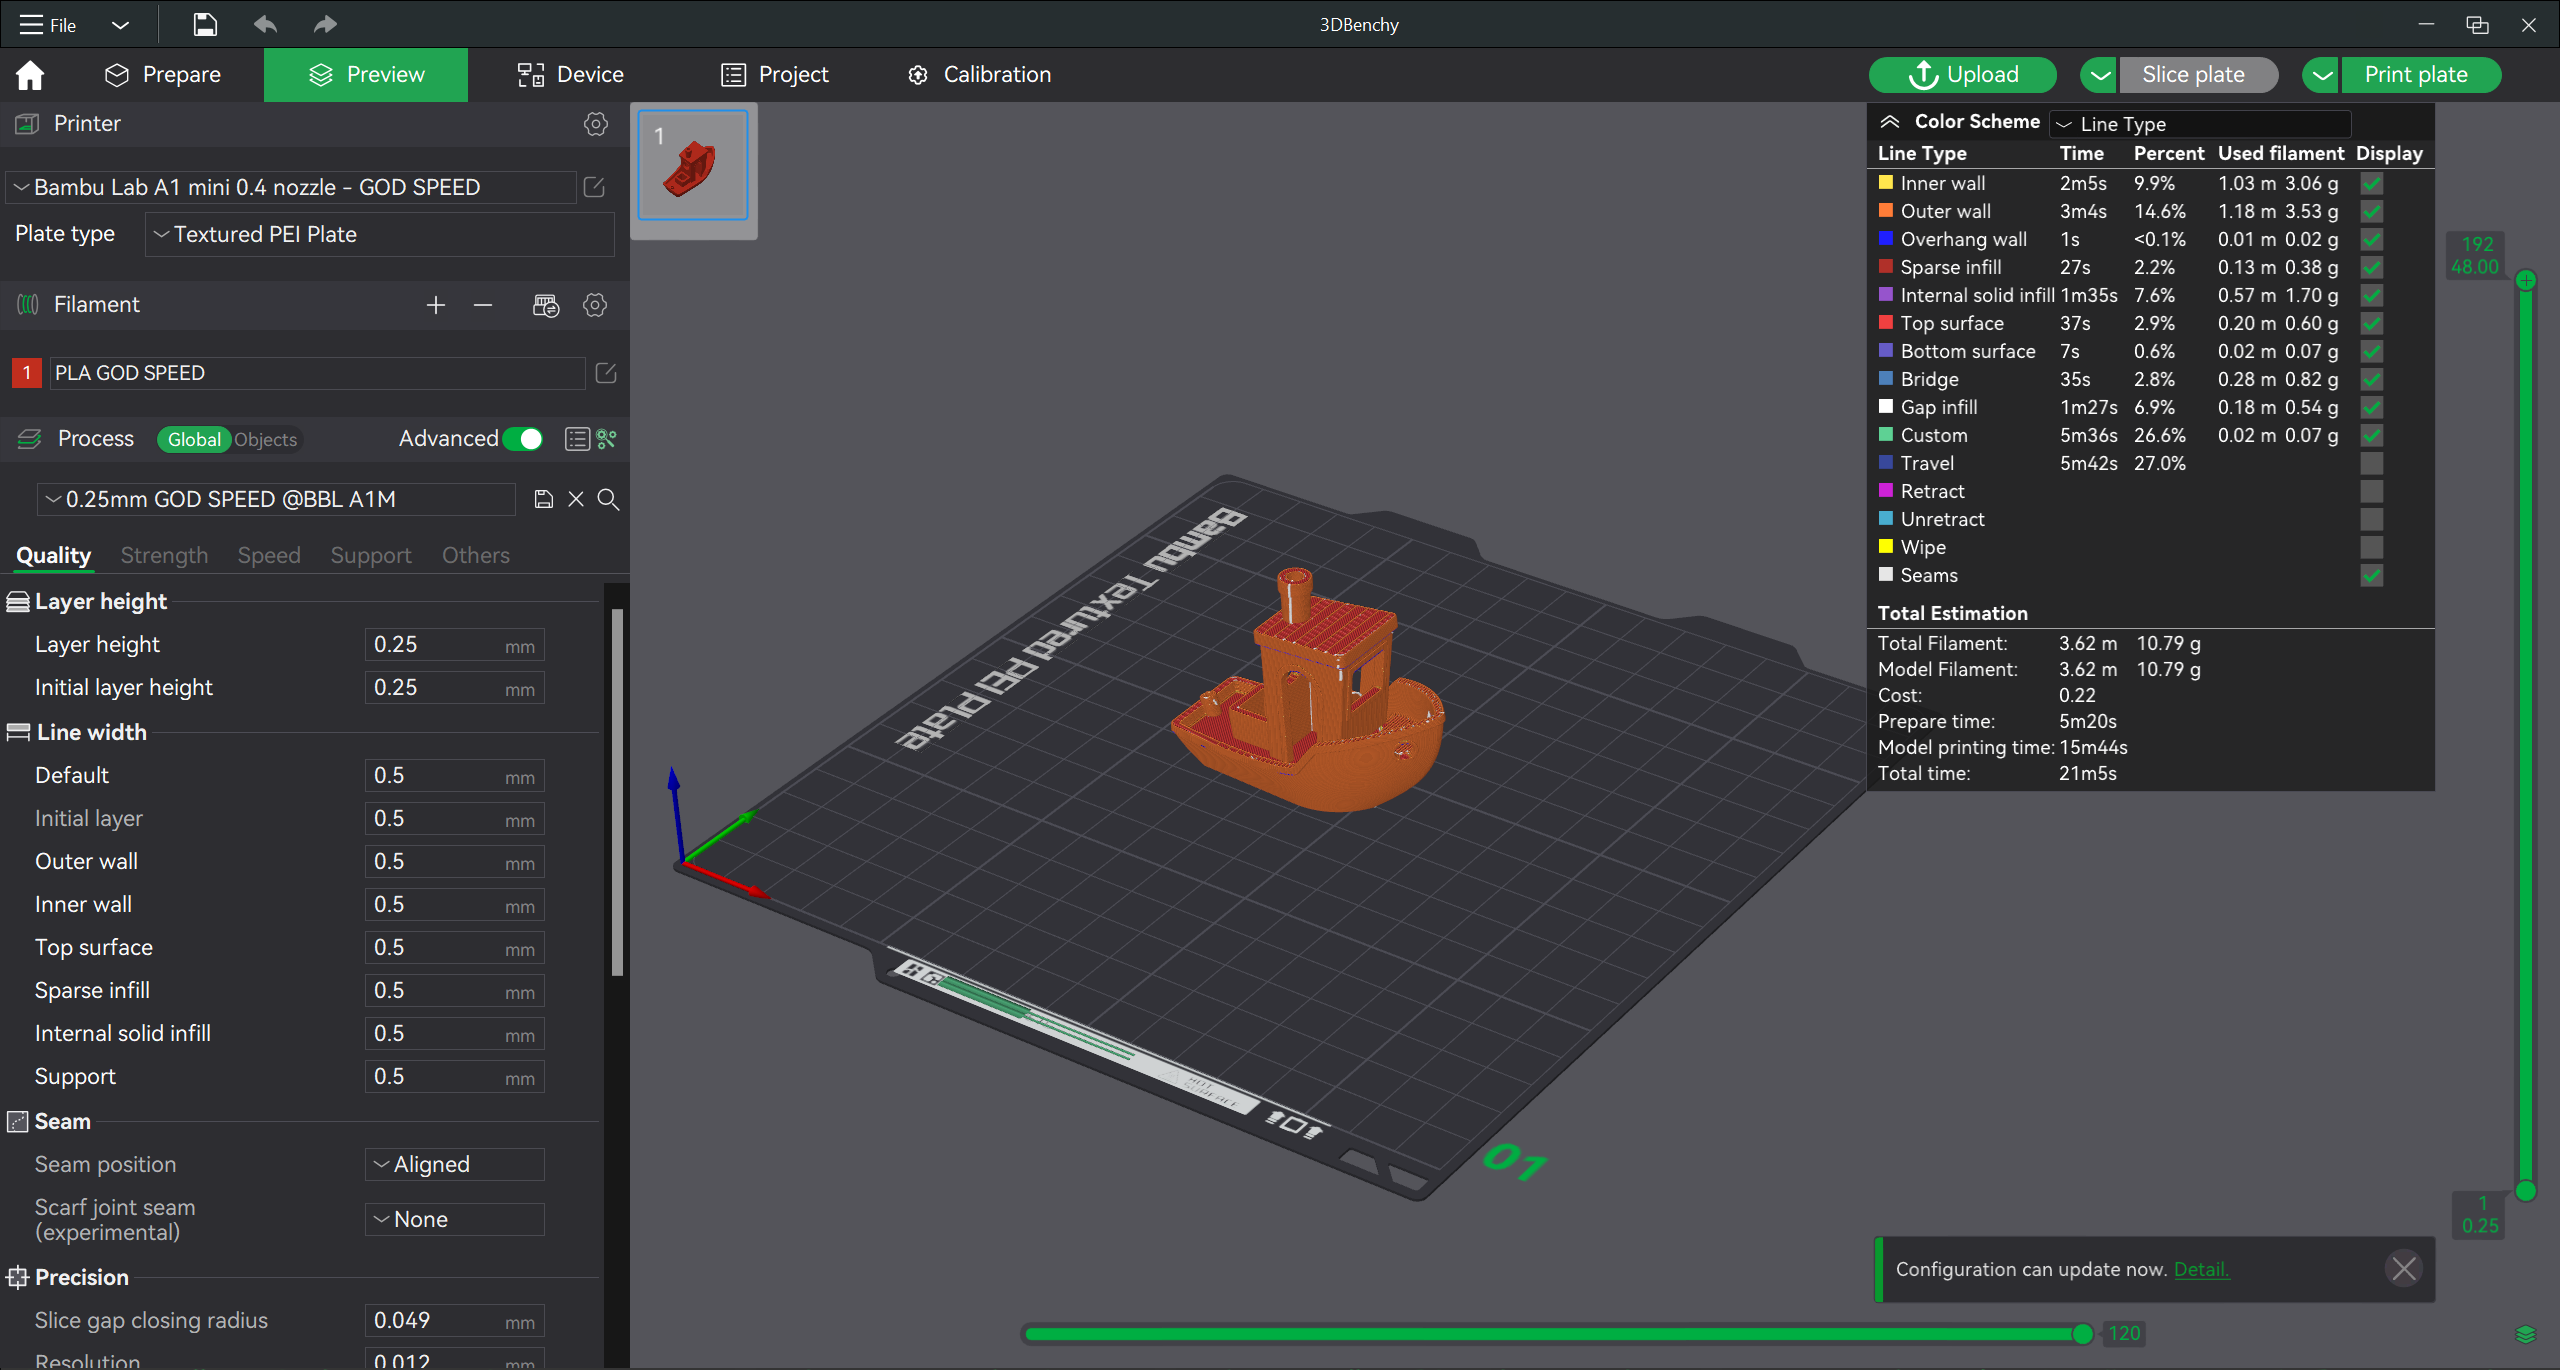Open filament settings gear icon

(x=595, y=305)
